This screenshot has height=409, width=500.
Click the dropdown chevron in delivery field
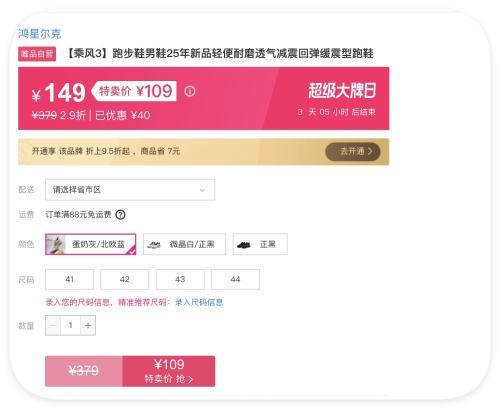202,190
